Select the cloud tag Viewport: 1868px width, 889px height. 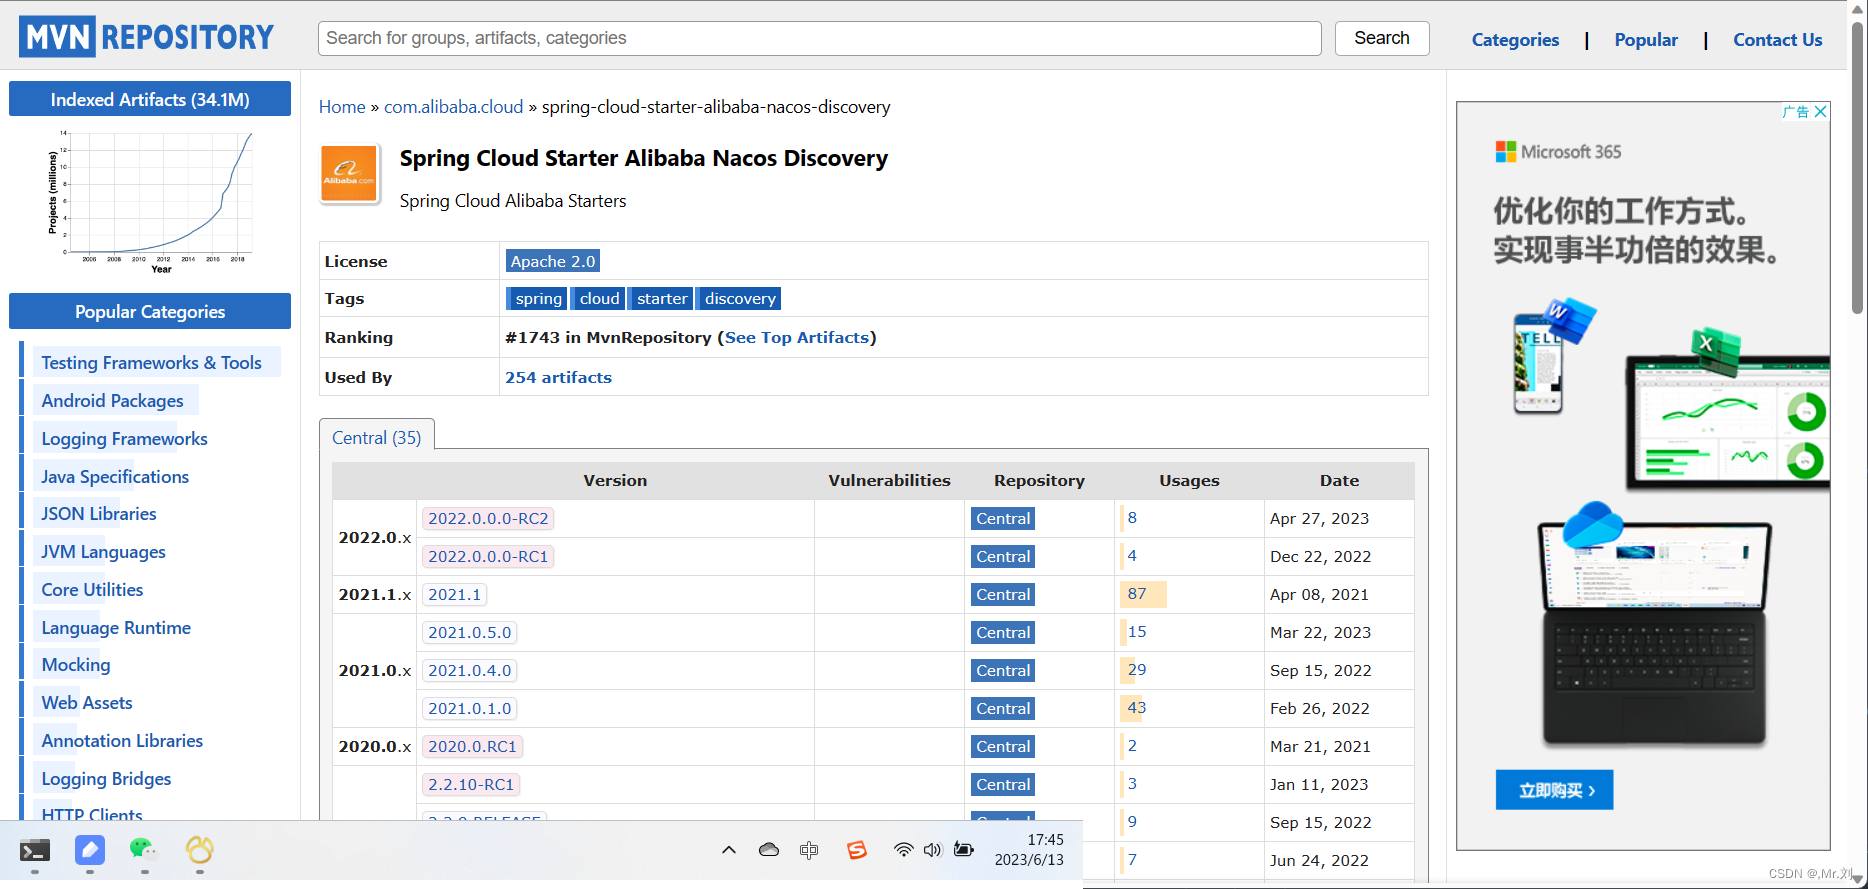(x=599, y=298)
